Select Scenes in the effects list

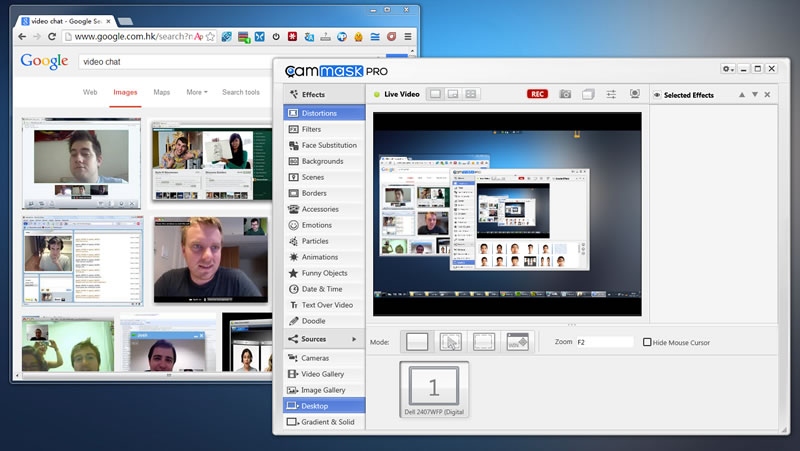point(324,177)
